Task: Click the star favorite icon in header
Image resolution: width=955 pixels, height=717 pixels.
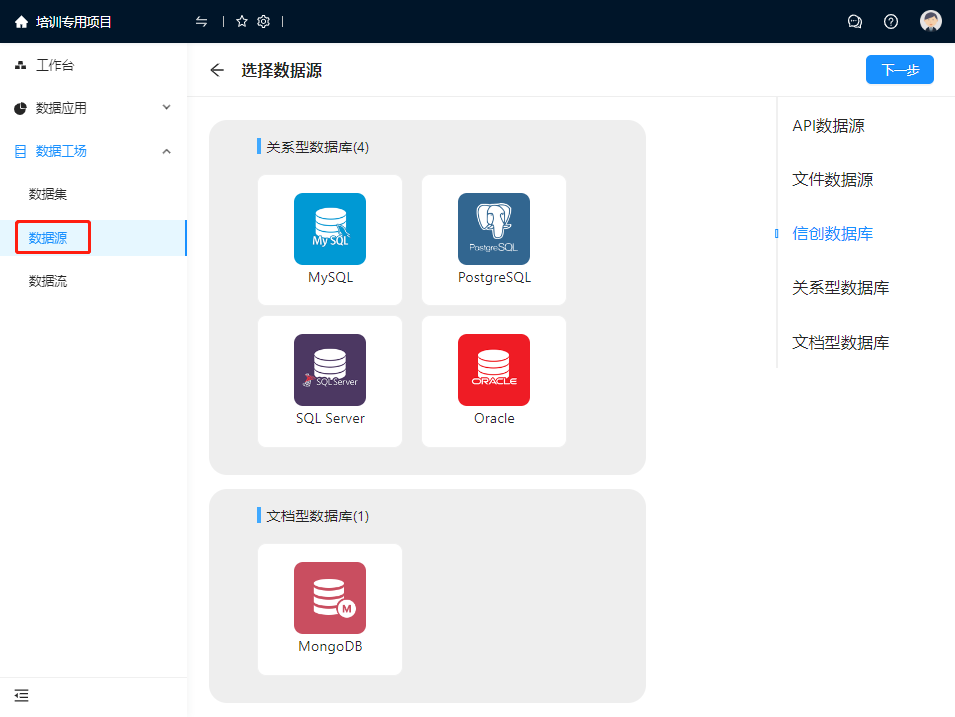Action: [x=242, y=21]
